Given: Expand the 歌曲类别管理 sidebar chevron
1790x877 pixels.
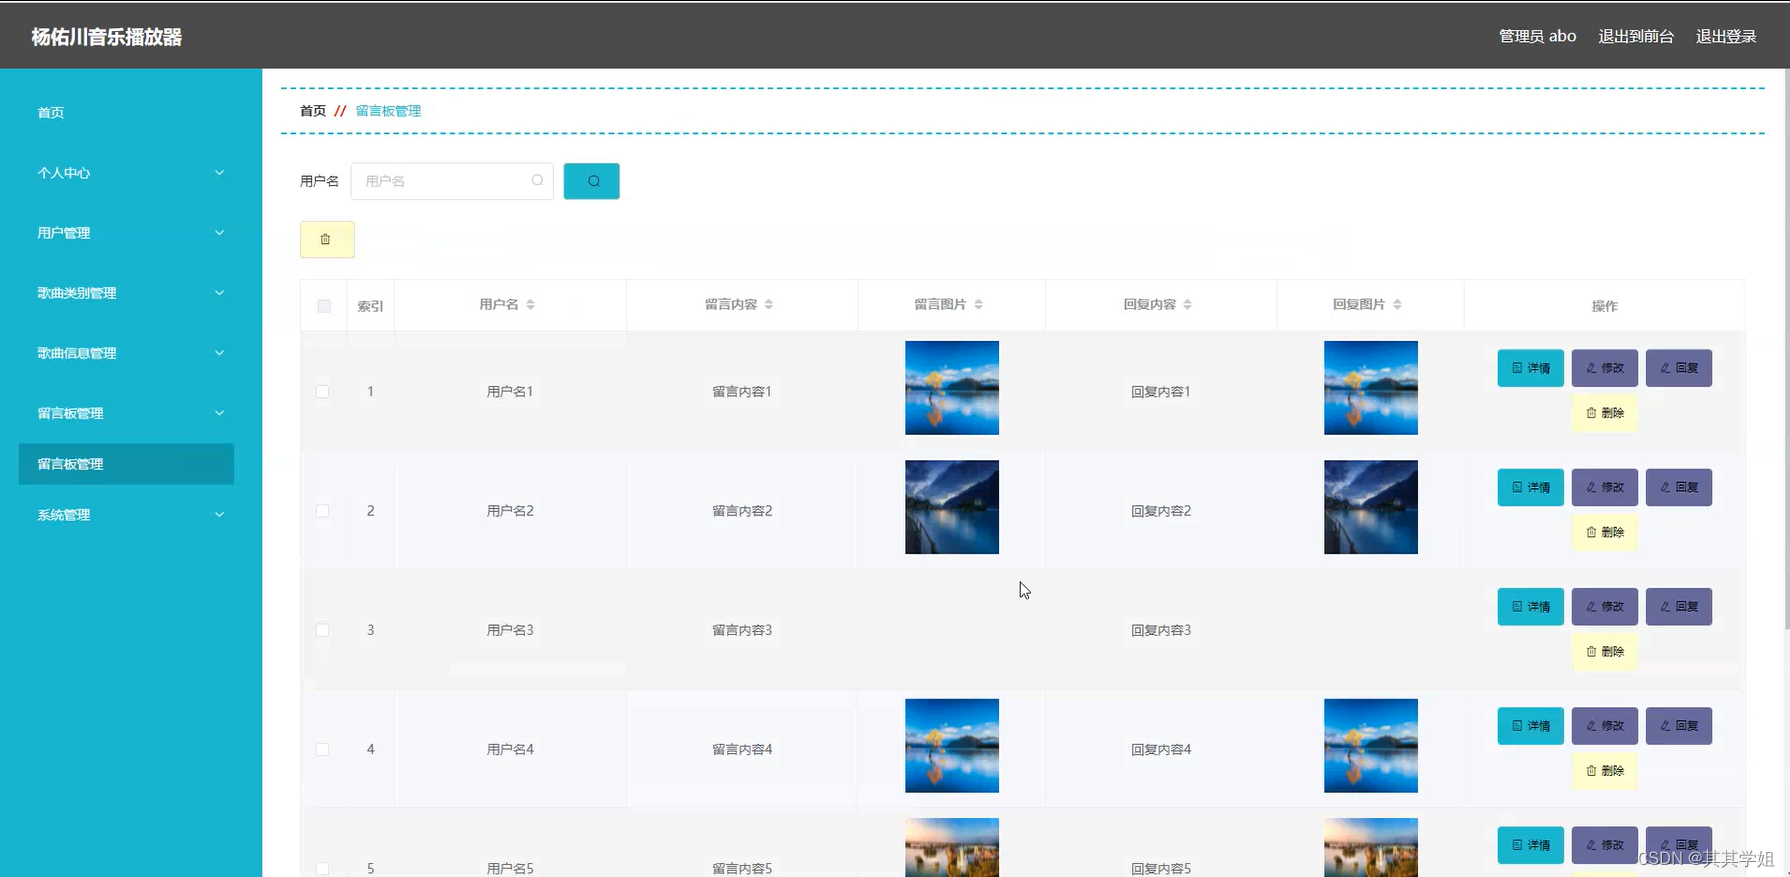Looking at the screenshot, I should (219, 293).
